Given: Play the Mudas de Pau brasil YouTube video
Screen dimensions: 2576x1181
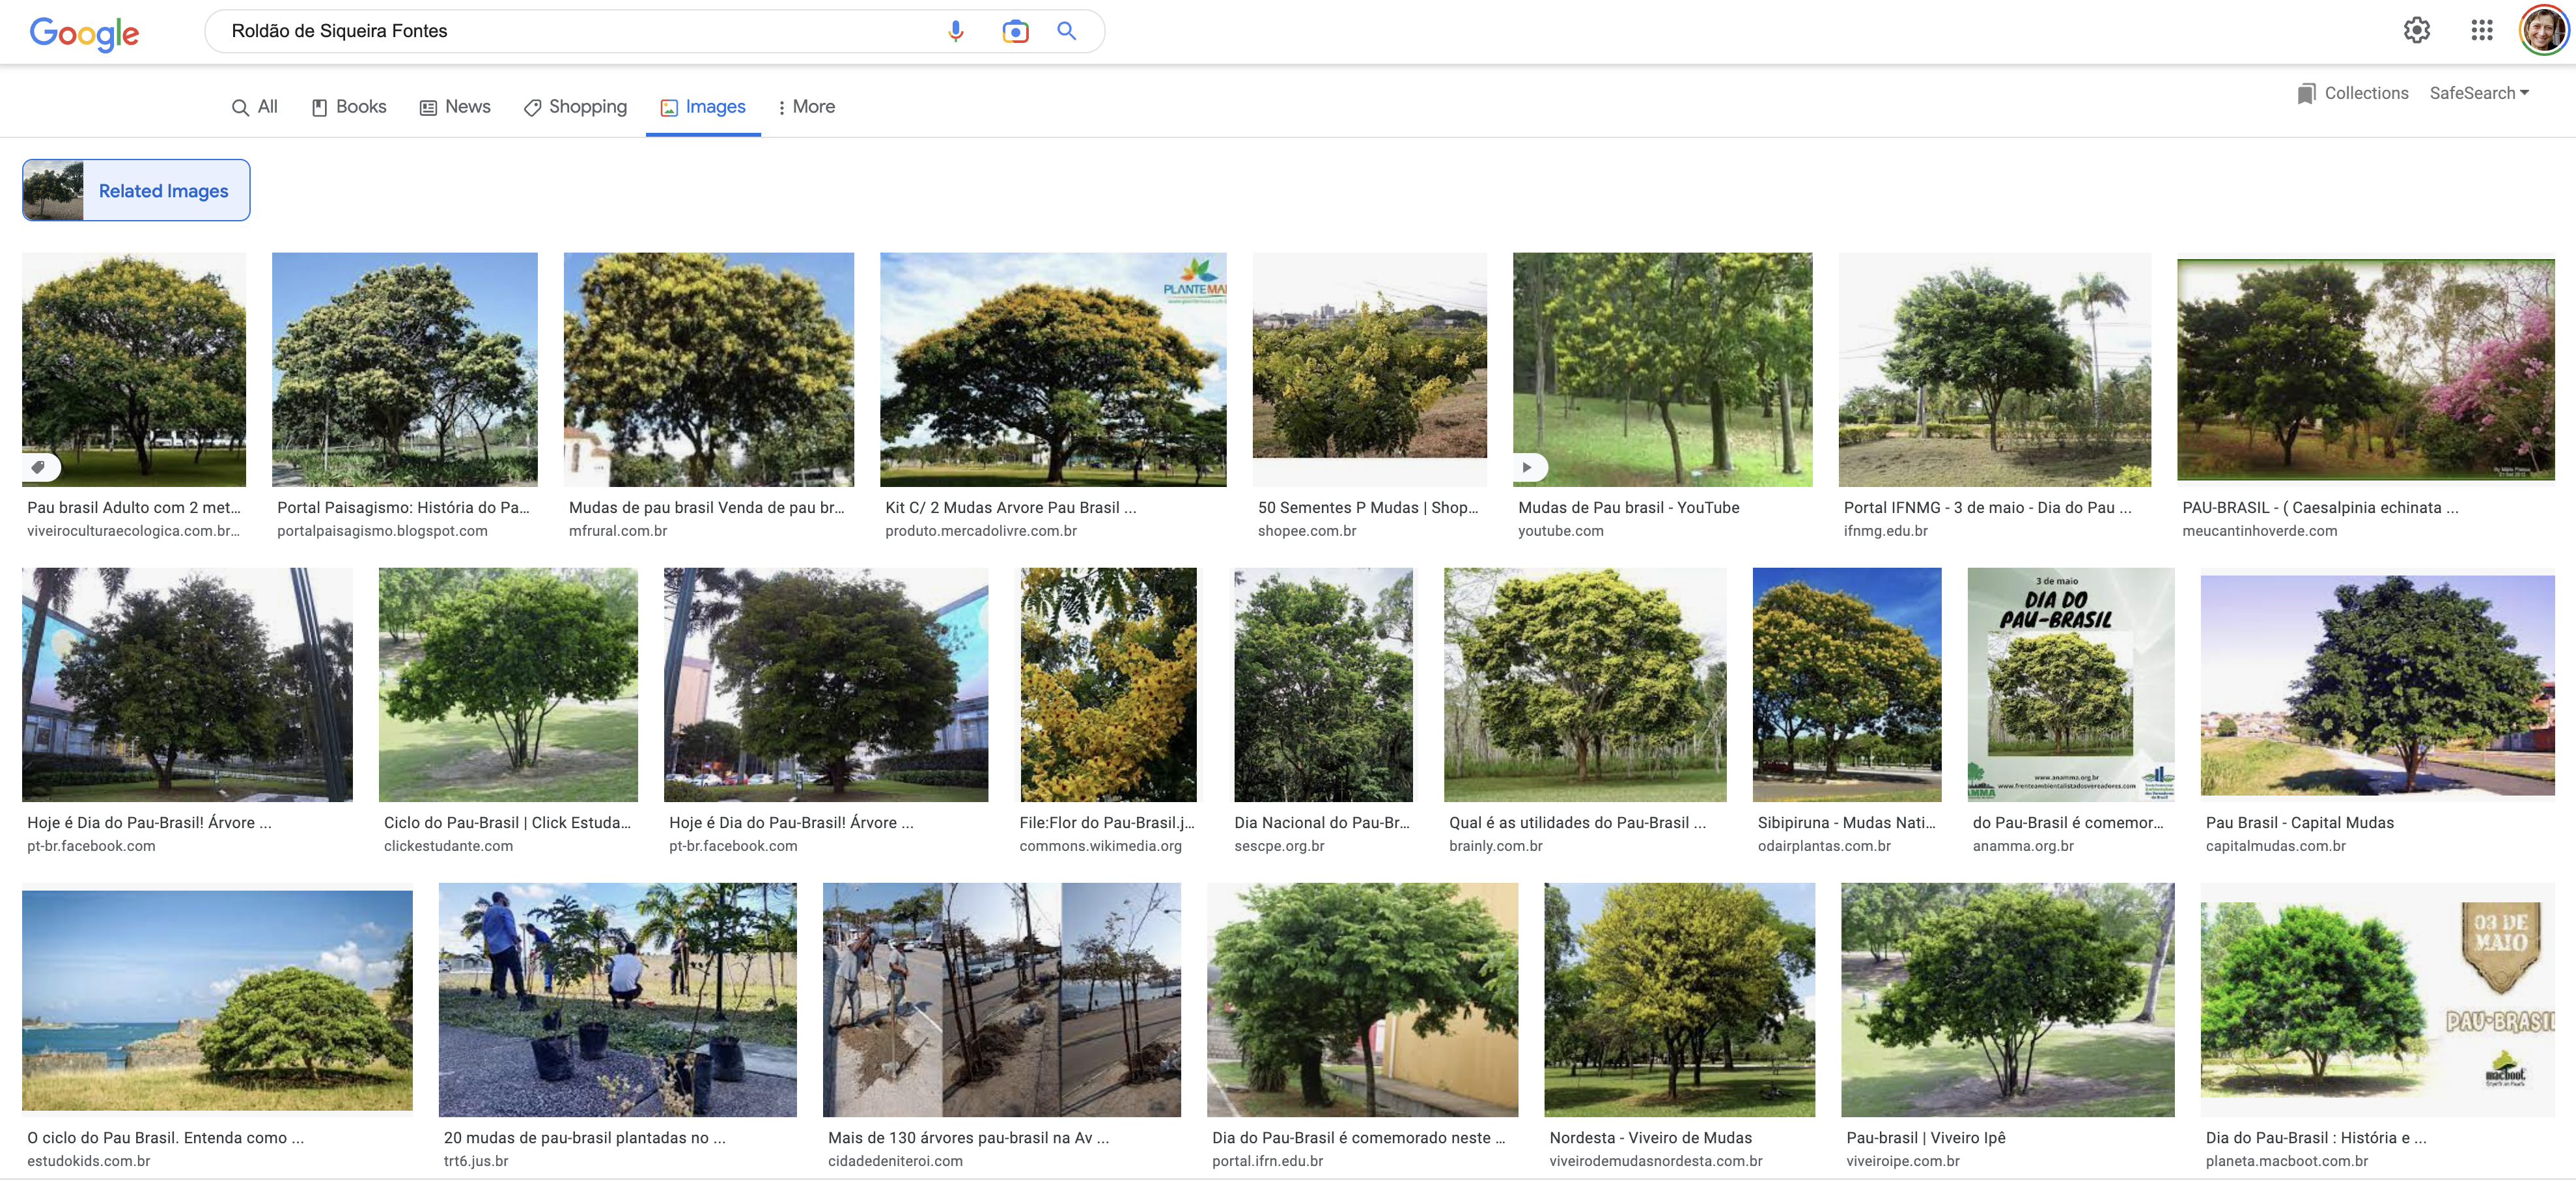Looking at the screenshot, I should 1527,467.
